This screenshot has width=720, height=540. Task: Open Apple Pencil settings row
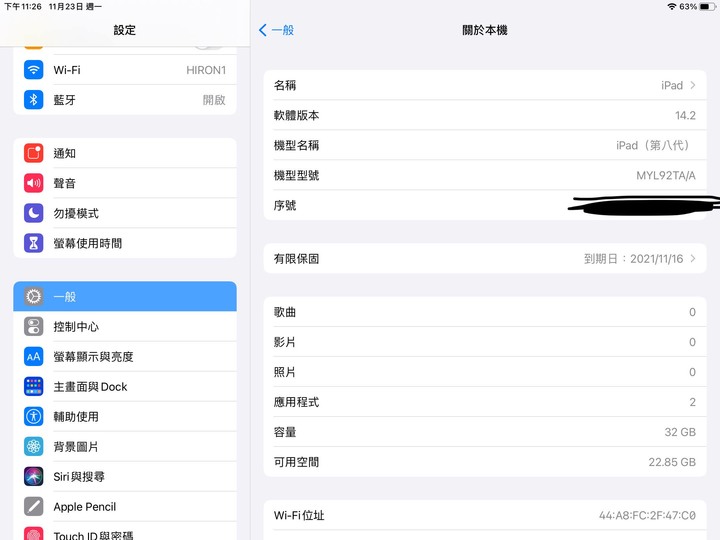(x=125, y=506)
